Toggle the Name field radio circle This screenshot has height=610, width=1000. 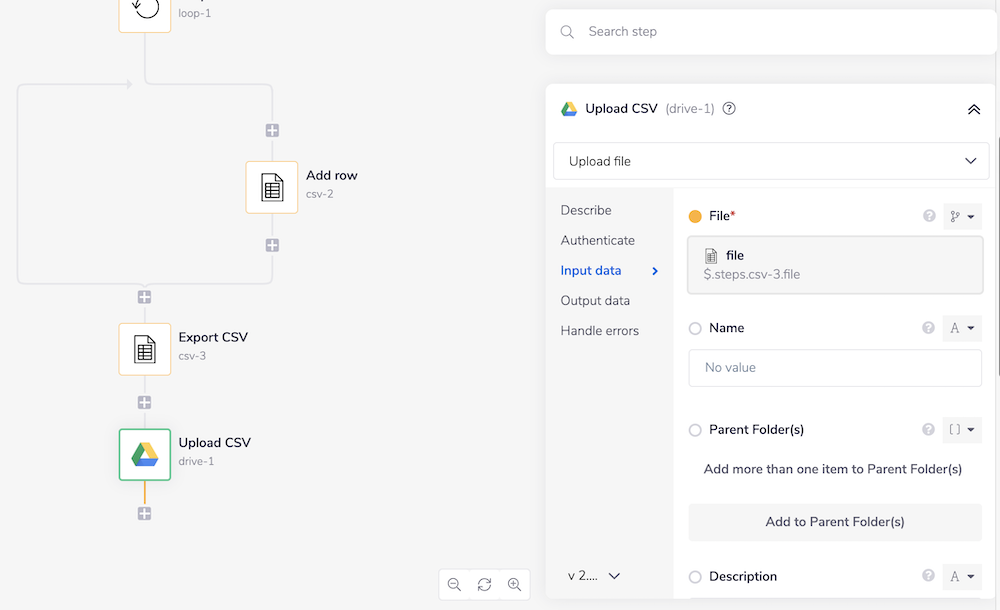pyautogui.click(x=695, y=328)
